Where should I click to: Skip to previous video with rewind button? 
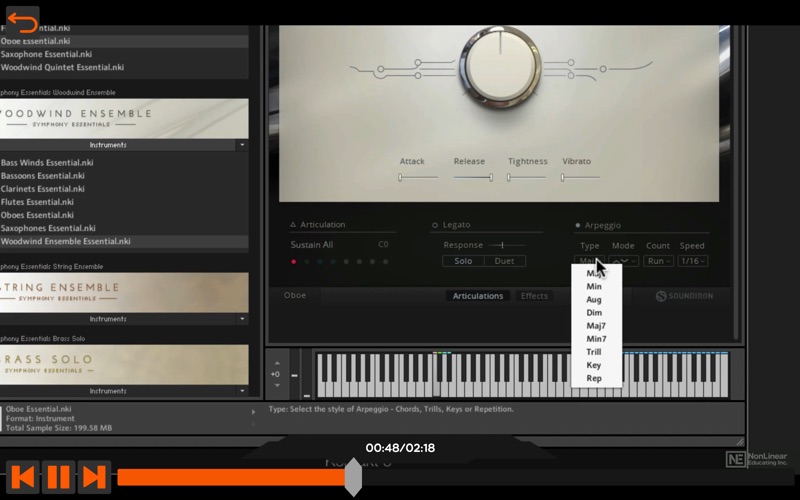[22, 477]
